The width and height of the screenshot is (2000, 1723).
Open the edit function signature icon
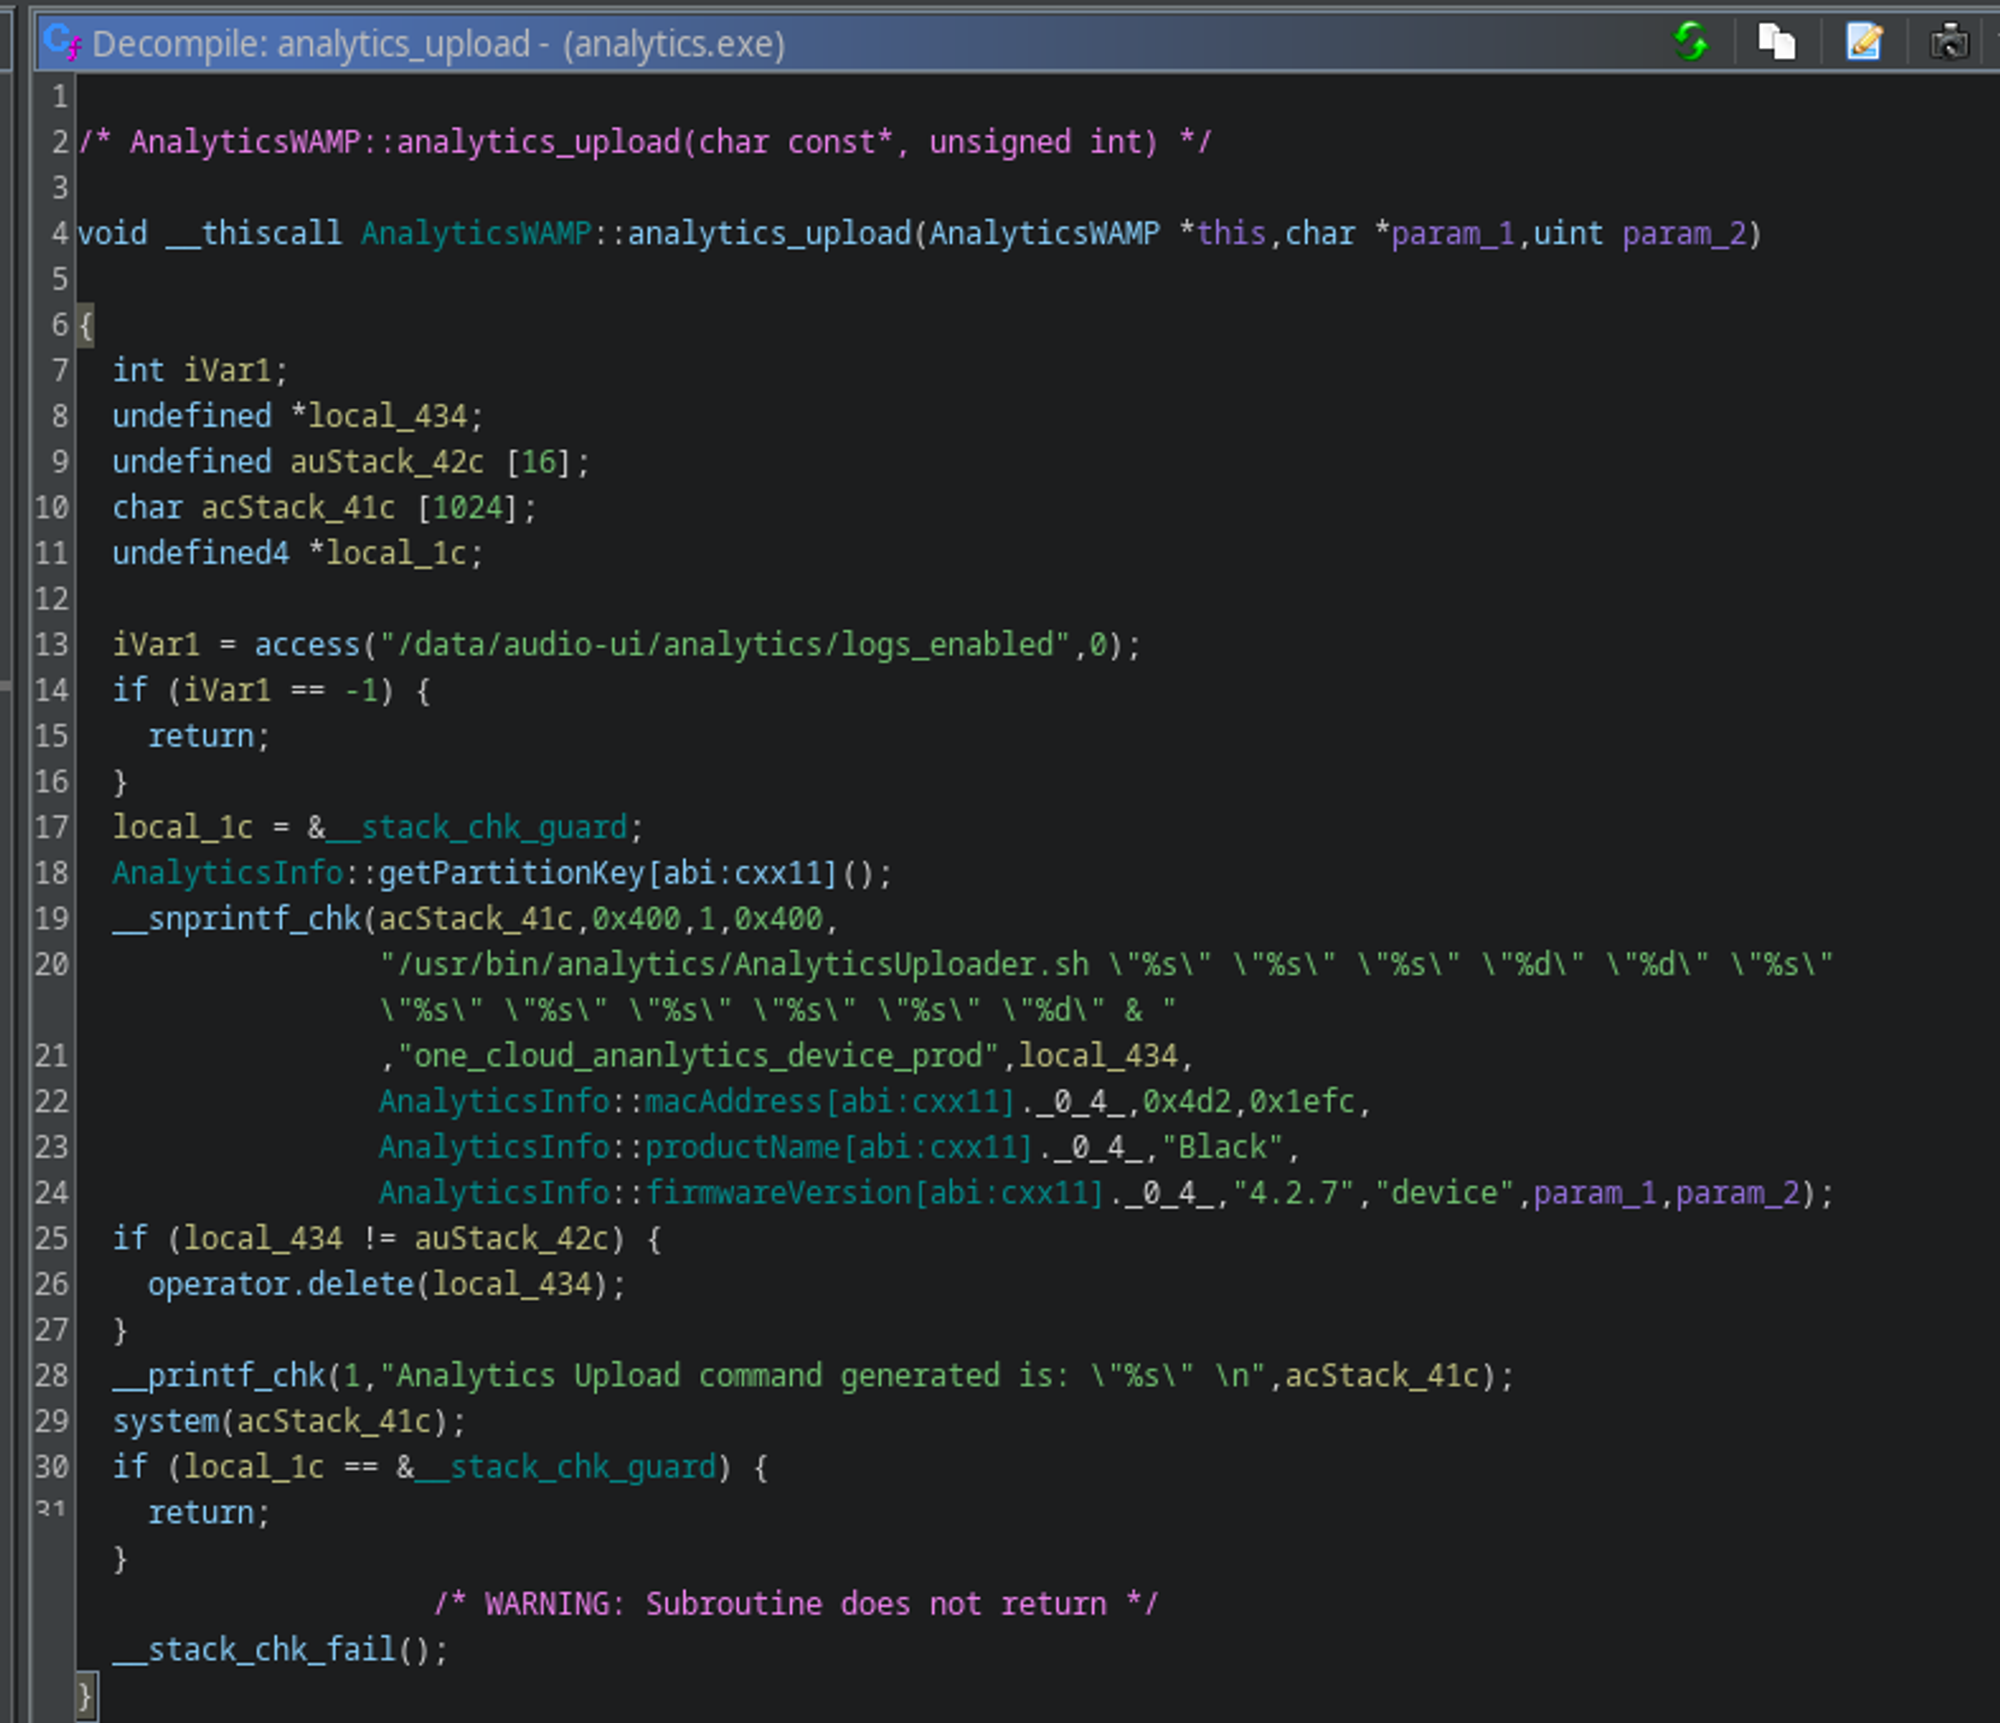click(x=1863, y=42)
